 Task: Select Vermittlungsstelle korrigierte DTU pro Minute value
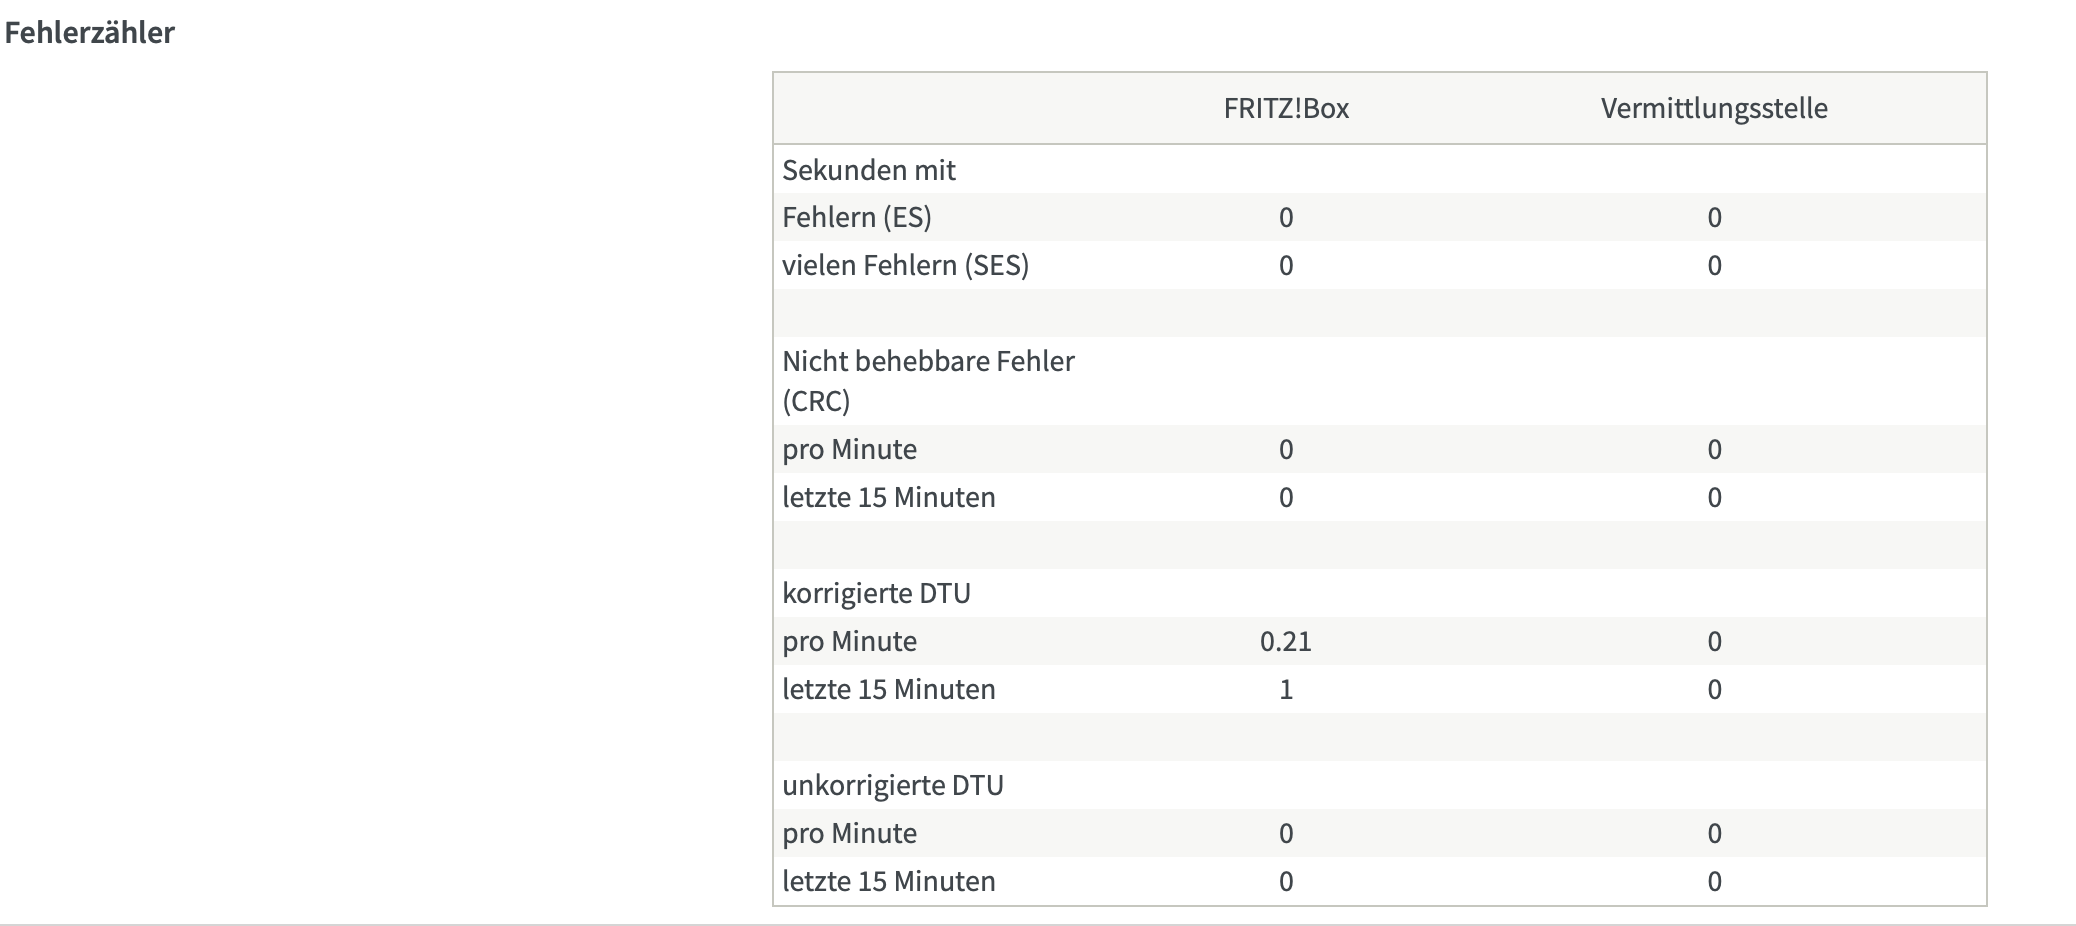(1714, 641)
